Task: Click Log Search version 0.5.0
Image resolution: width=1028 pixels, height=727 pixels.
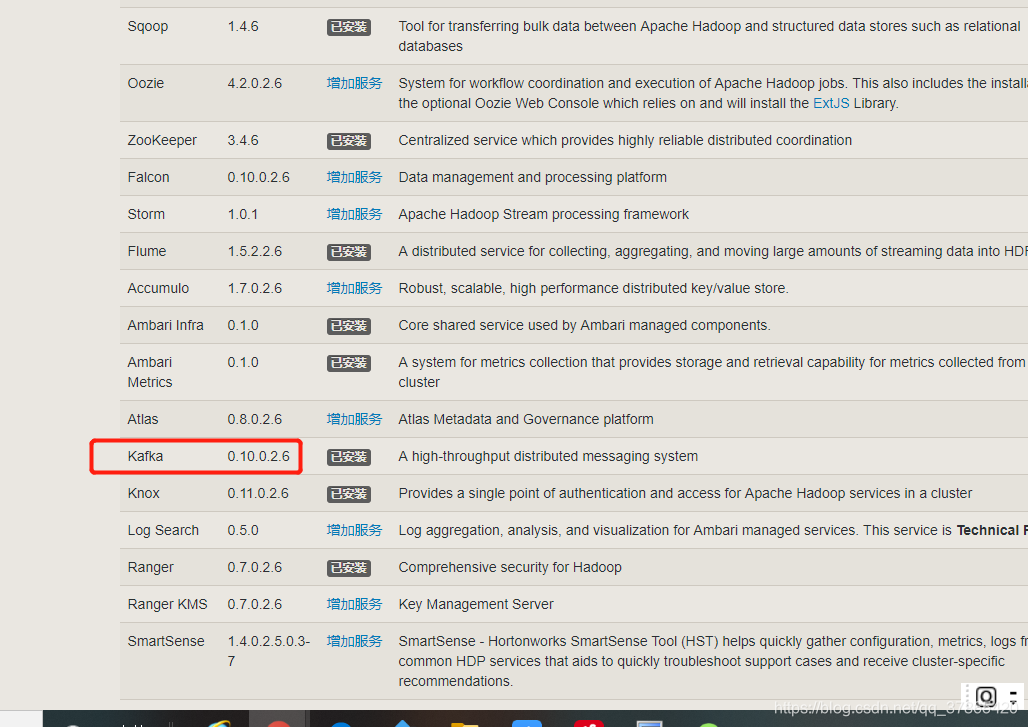Action: pyautogui.click(x=243, y=530)
